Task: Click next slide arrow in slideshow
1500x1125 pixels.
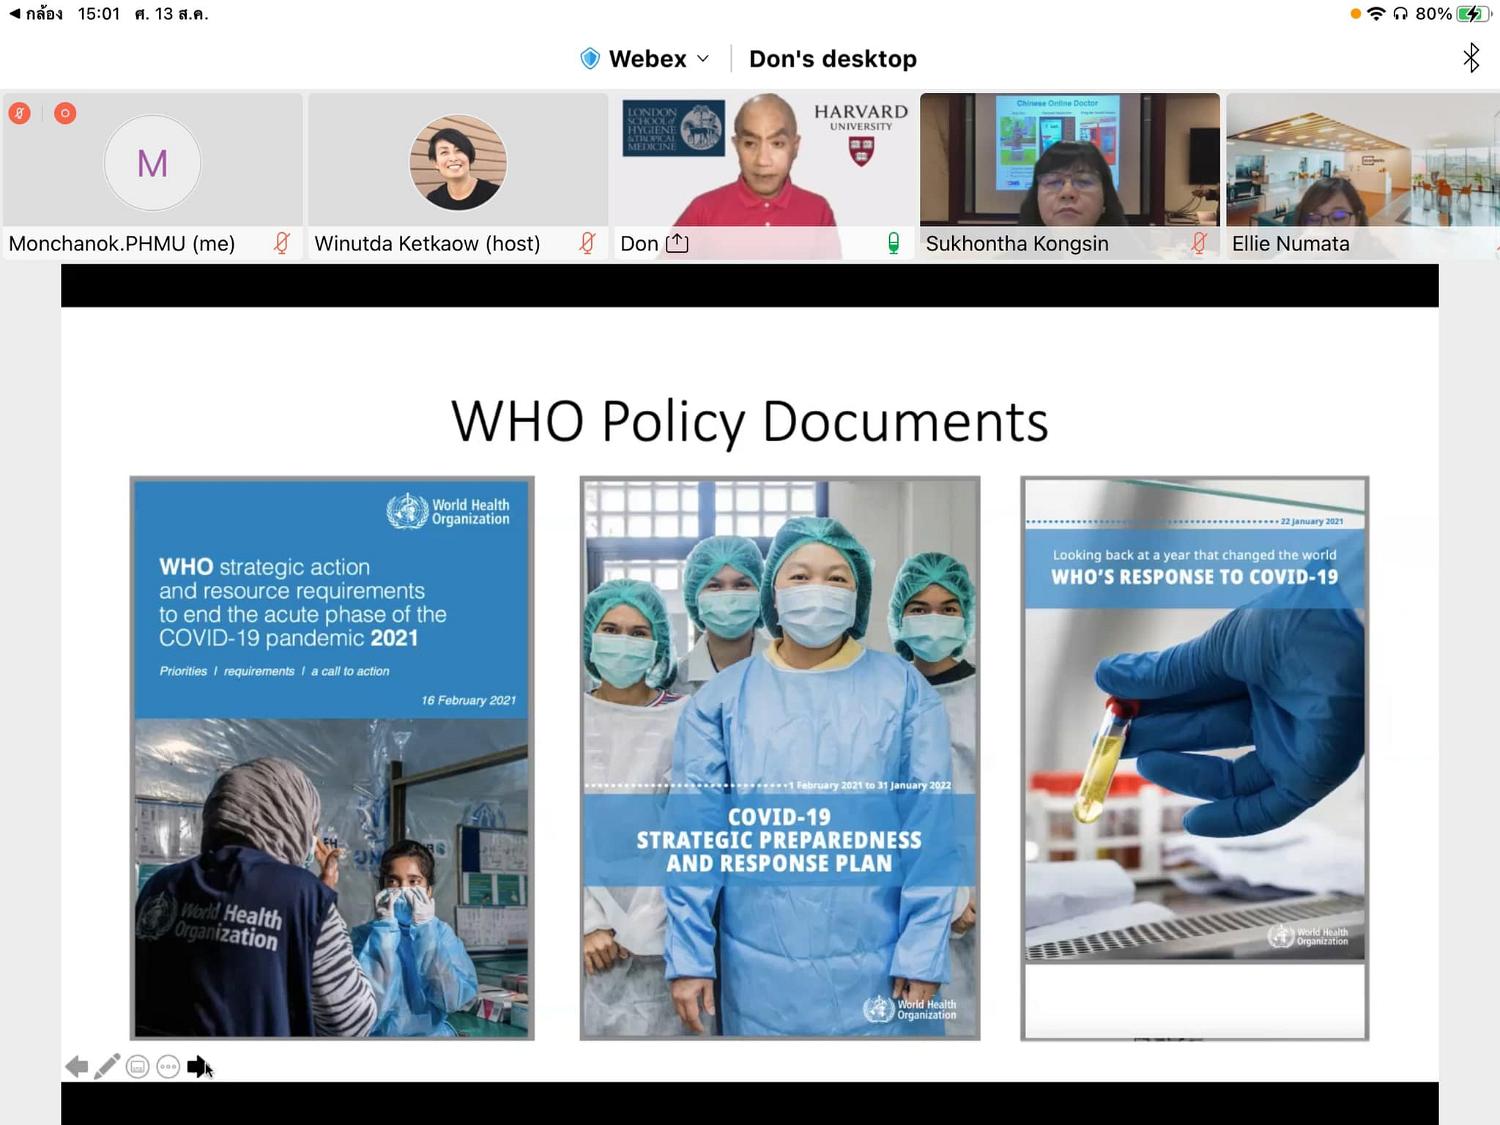Action: (198, 1067)
